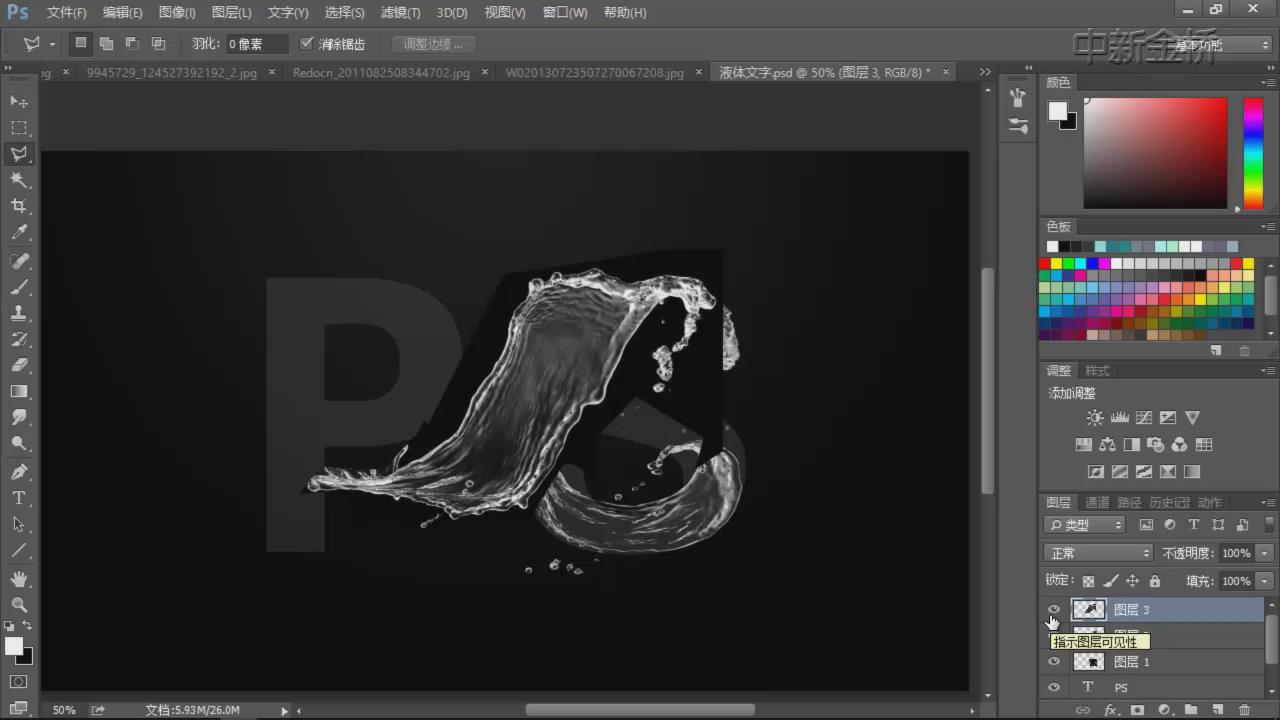Open the 文件(F) menu
Viewport: 1280px width, 720px height.
point(66,13)
